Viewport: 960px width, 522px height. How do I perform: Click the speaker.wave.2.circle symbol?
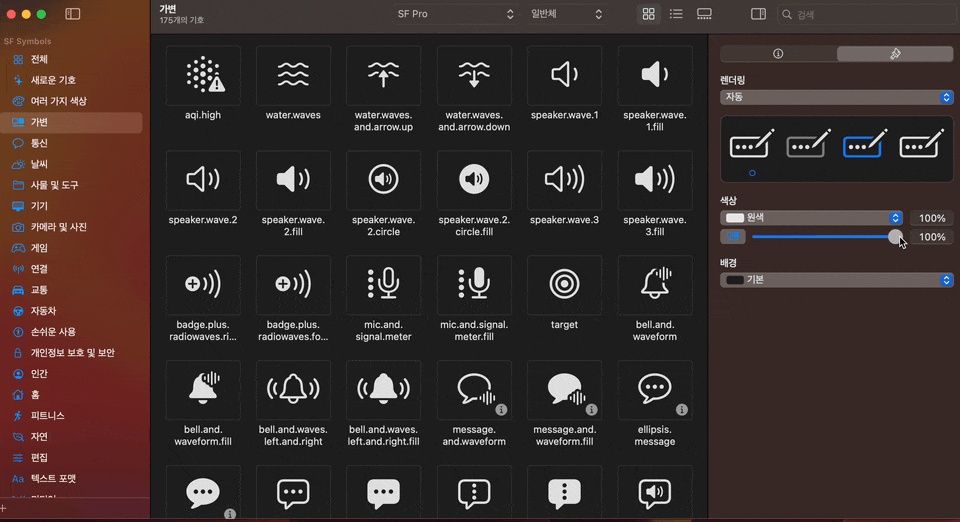click(x=383, y=180)
